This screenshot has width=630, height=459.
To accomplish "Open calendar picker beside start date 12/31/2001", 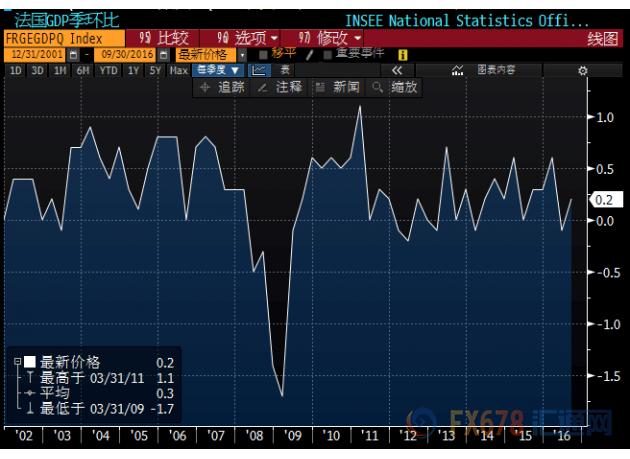I will click(73, 55).
